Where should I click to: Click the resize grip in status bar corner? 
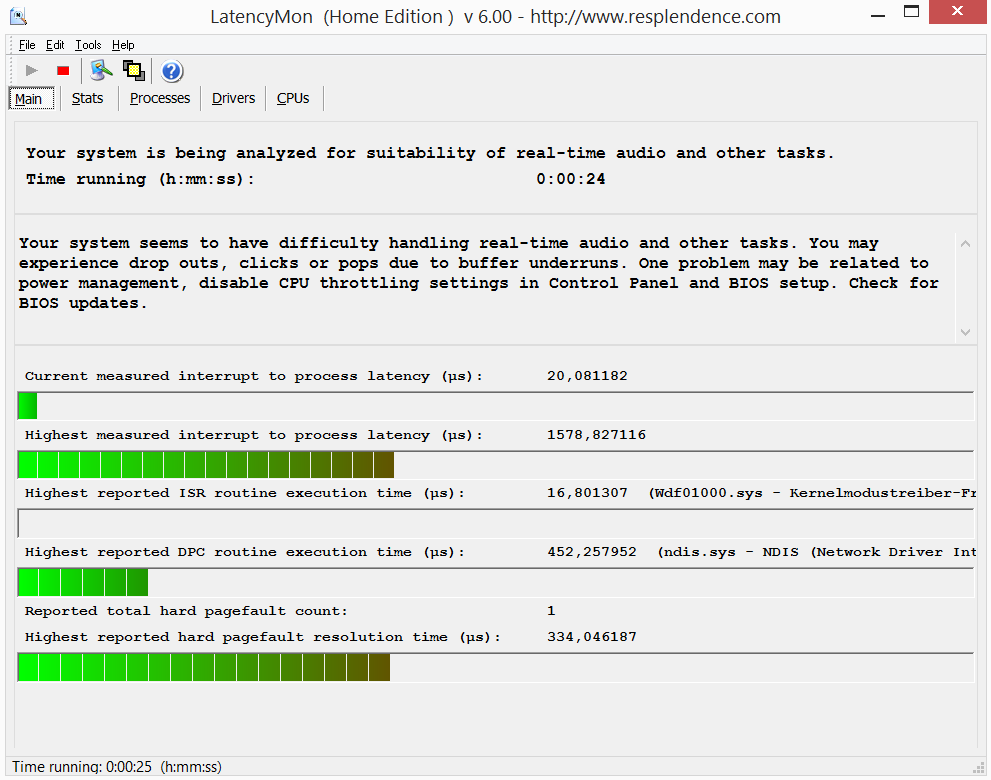[x=979, y=768]
